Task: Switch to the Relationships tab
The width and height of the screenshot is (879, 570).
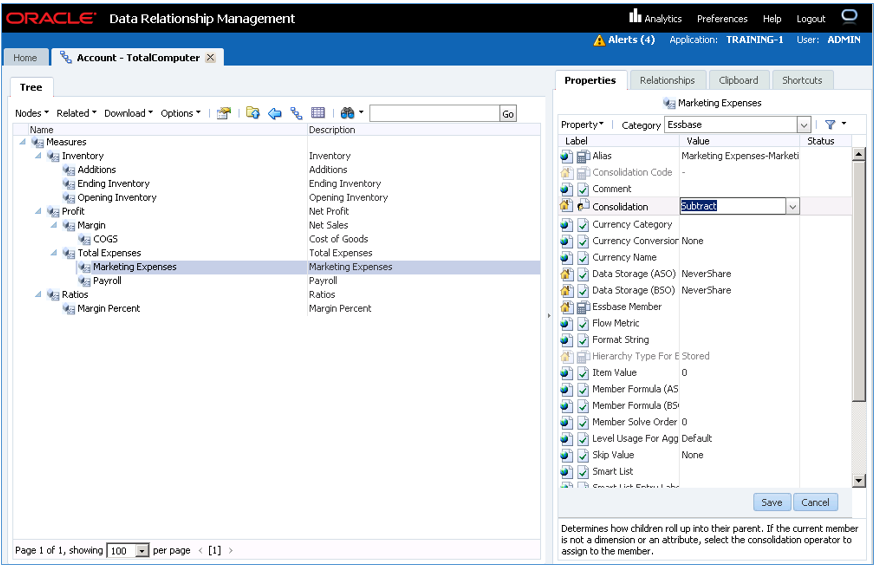Action: click(667, 81)
